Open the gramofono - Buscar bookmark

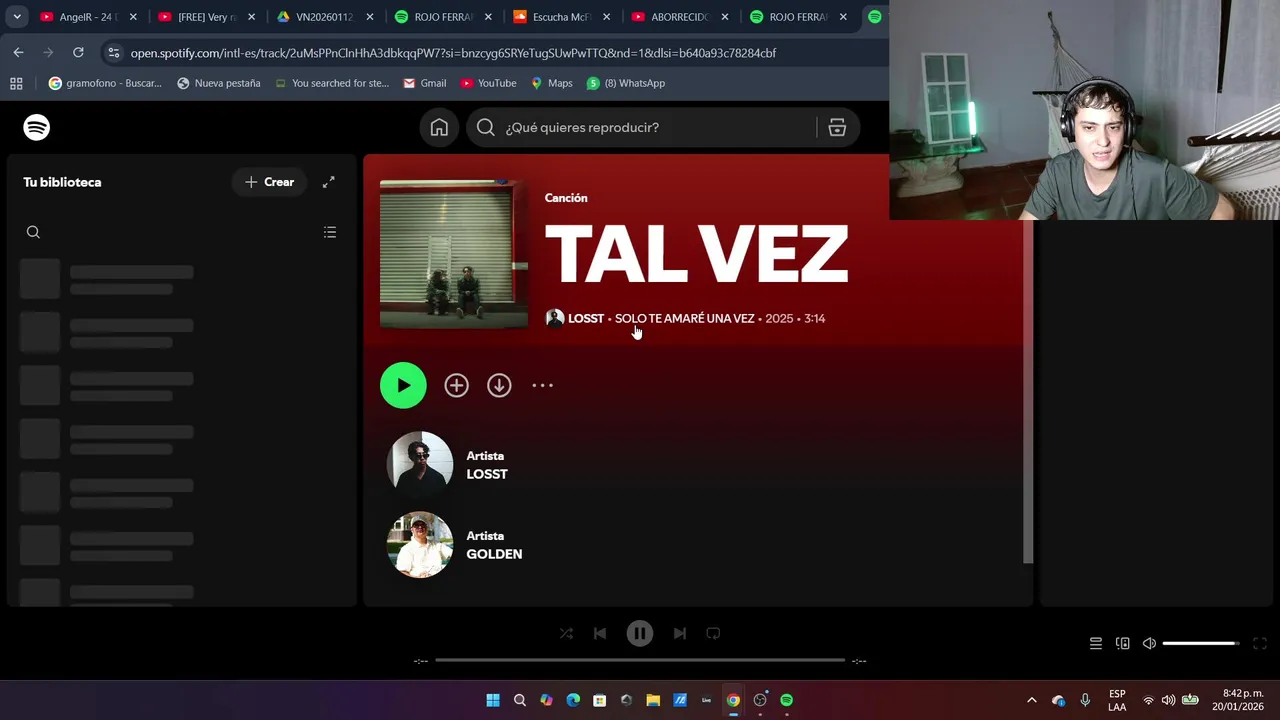tap(105, 83)
